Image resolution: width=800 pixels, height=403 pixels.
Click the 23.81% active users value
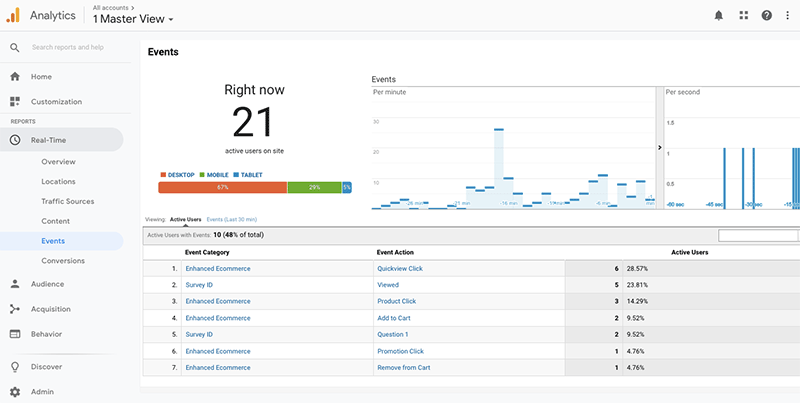pyautogui.click(x=637, y=285)
